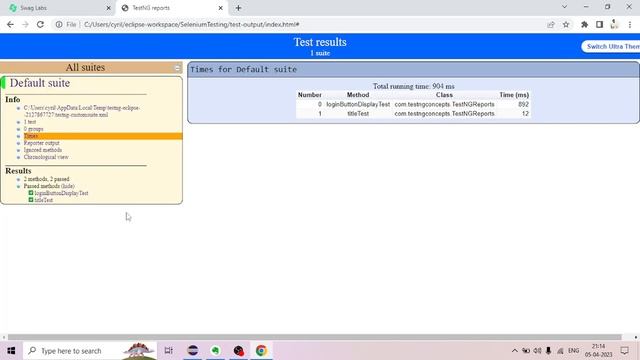Click the titleTest passed method
Viewport: 640px width, 360px height.
tap(44, 200)
